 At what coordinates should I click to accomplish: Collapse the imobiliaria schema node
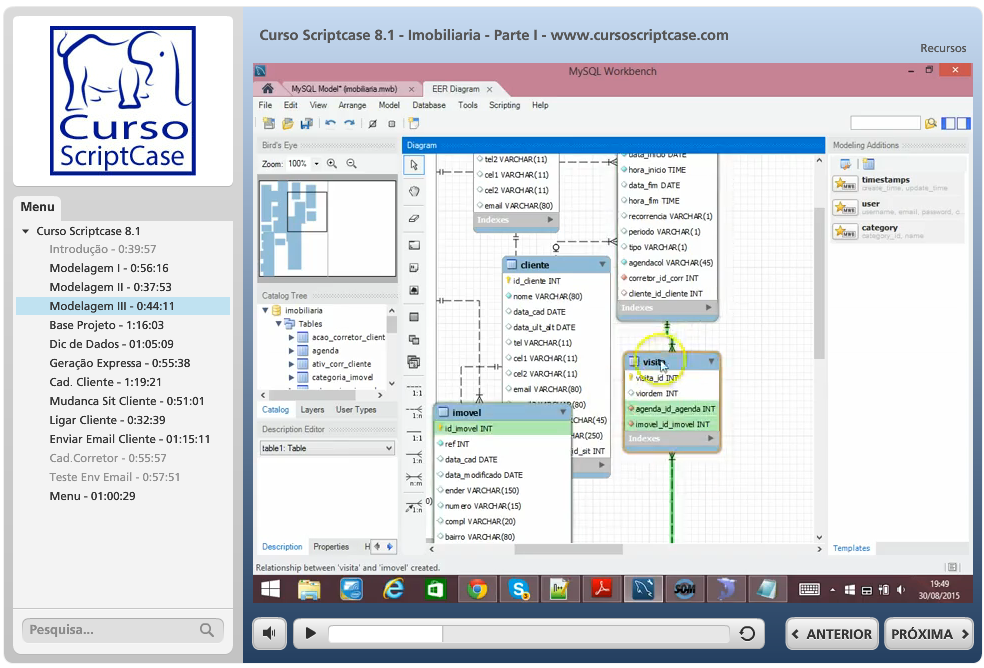pos(265,310)
